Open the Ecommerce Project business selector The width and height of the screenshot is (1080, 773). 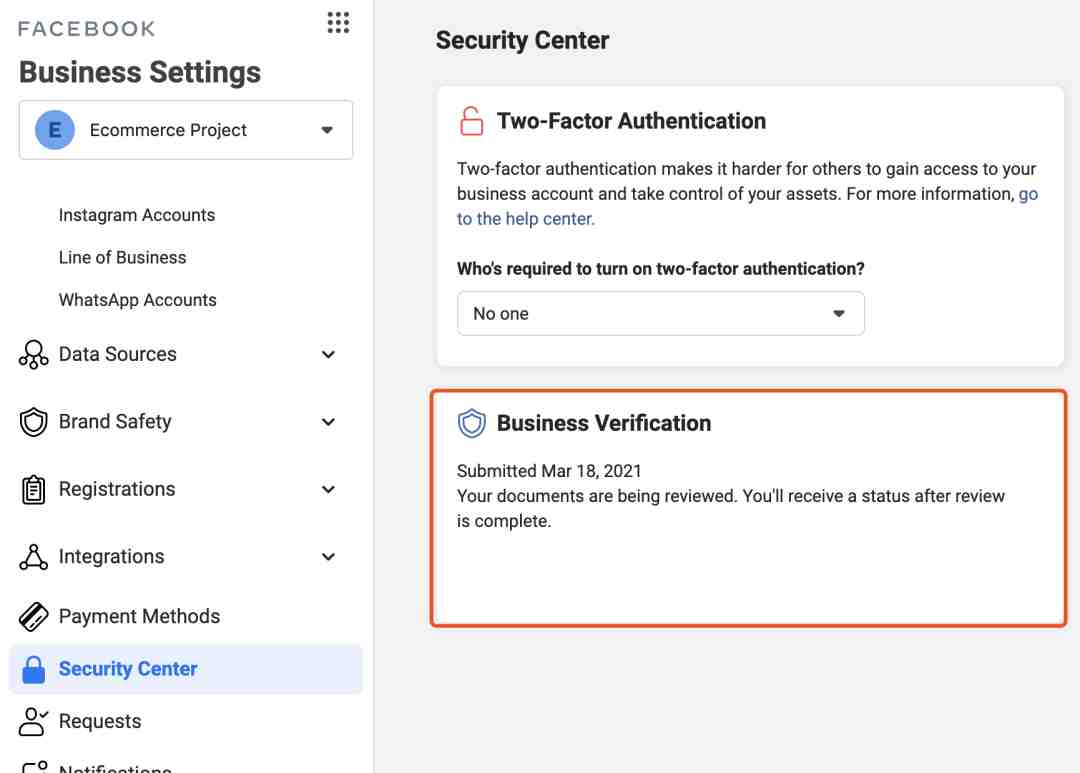186,130
